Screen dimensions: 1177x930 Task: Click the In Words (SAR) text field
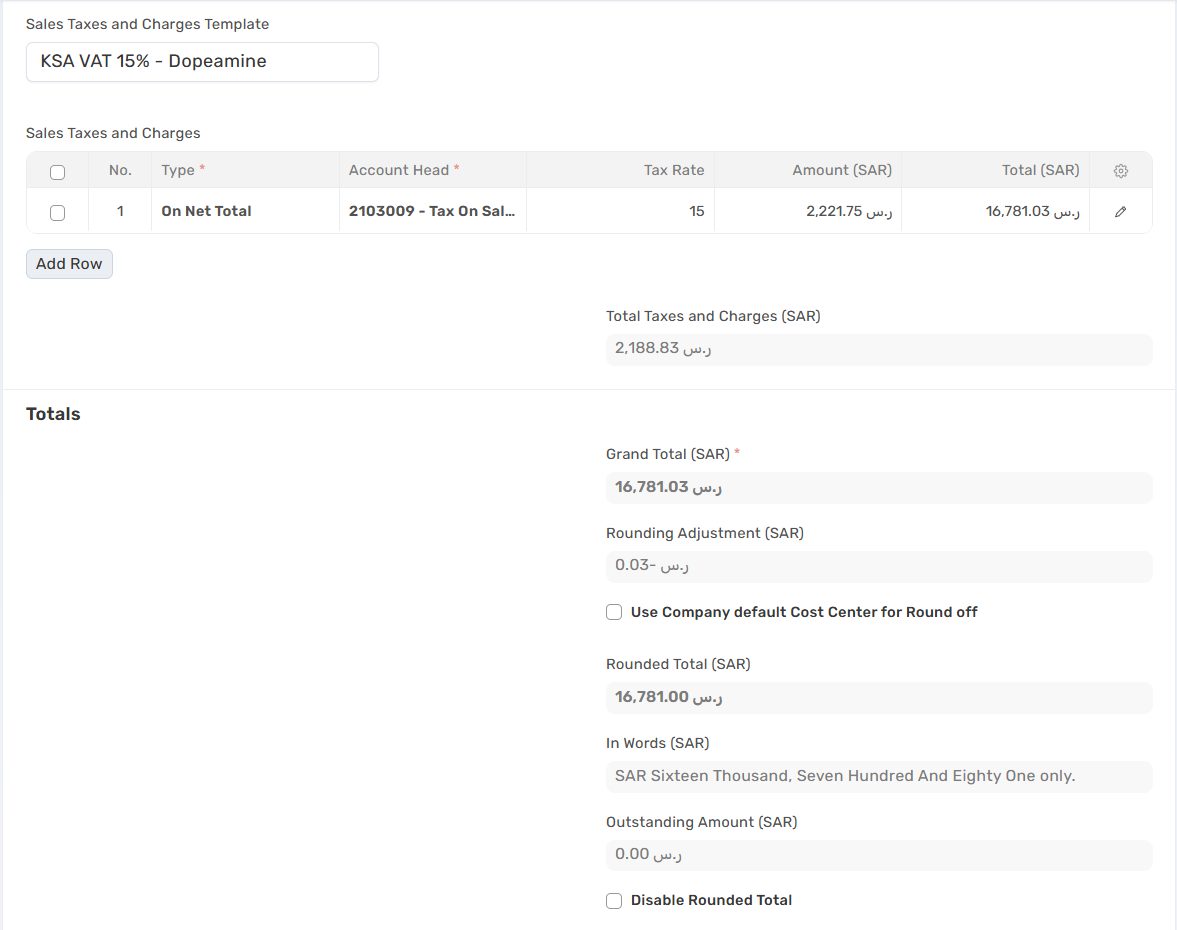(878, 776)
